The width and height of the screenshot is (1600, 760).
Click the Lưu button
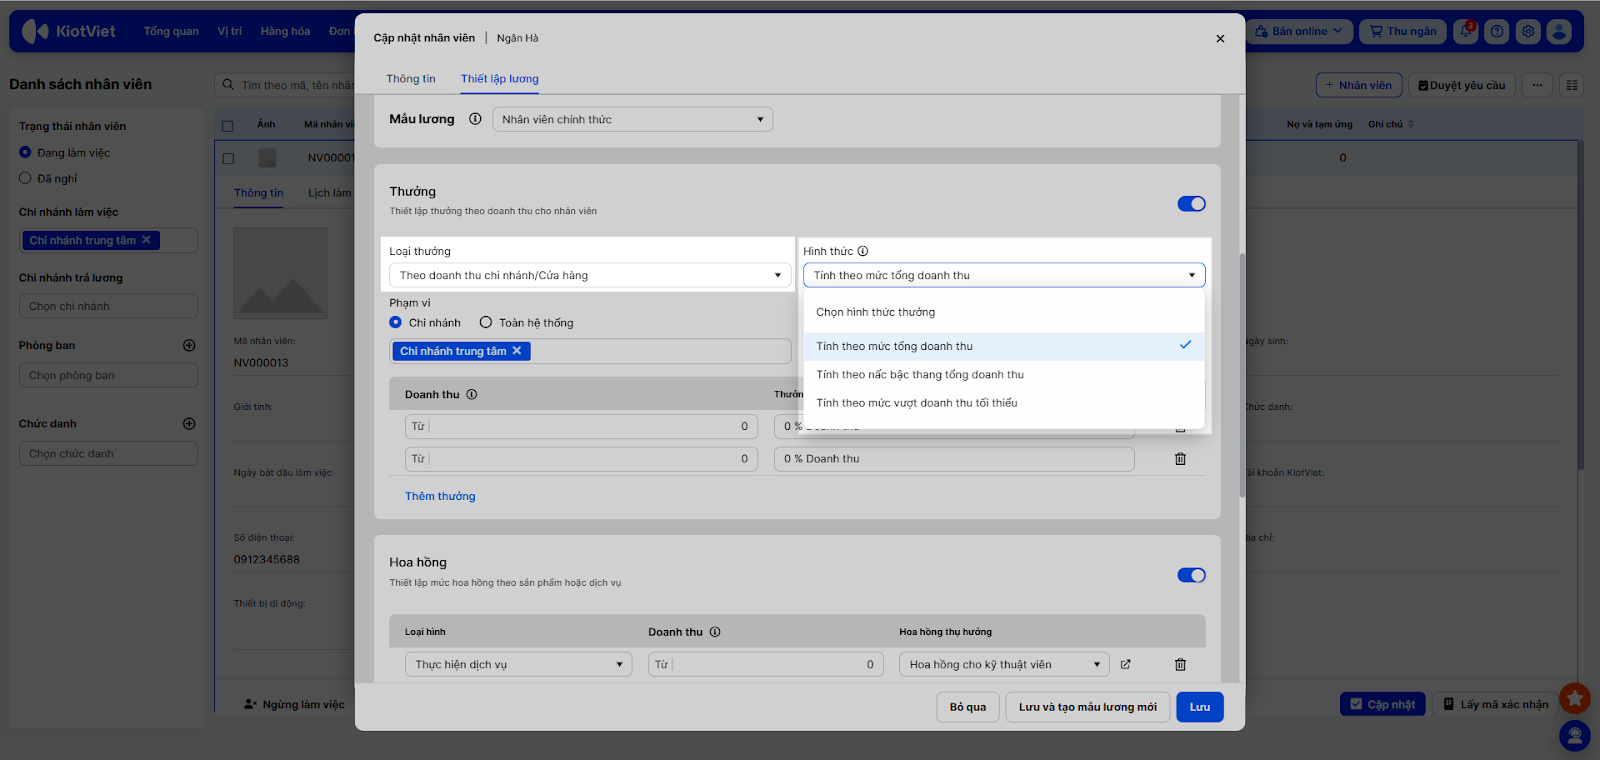[x=1199, y=707]
